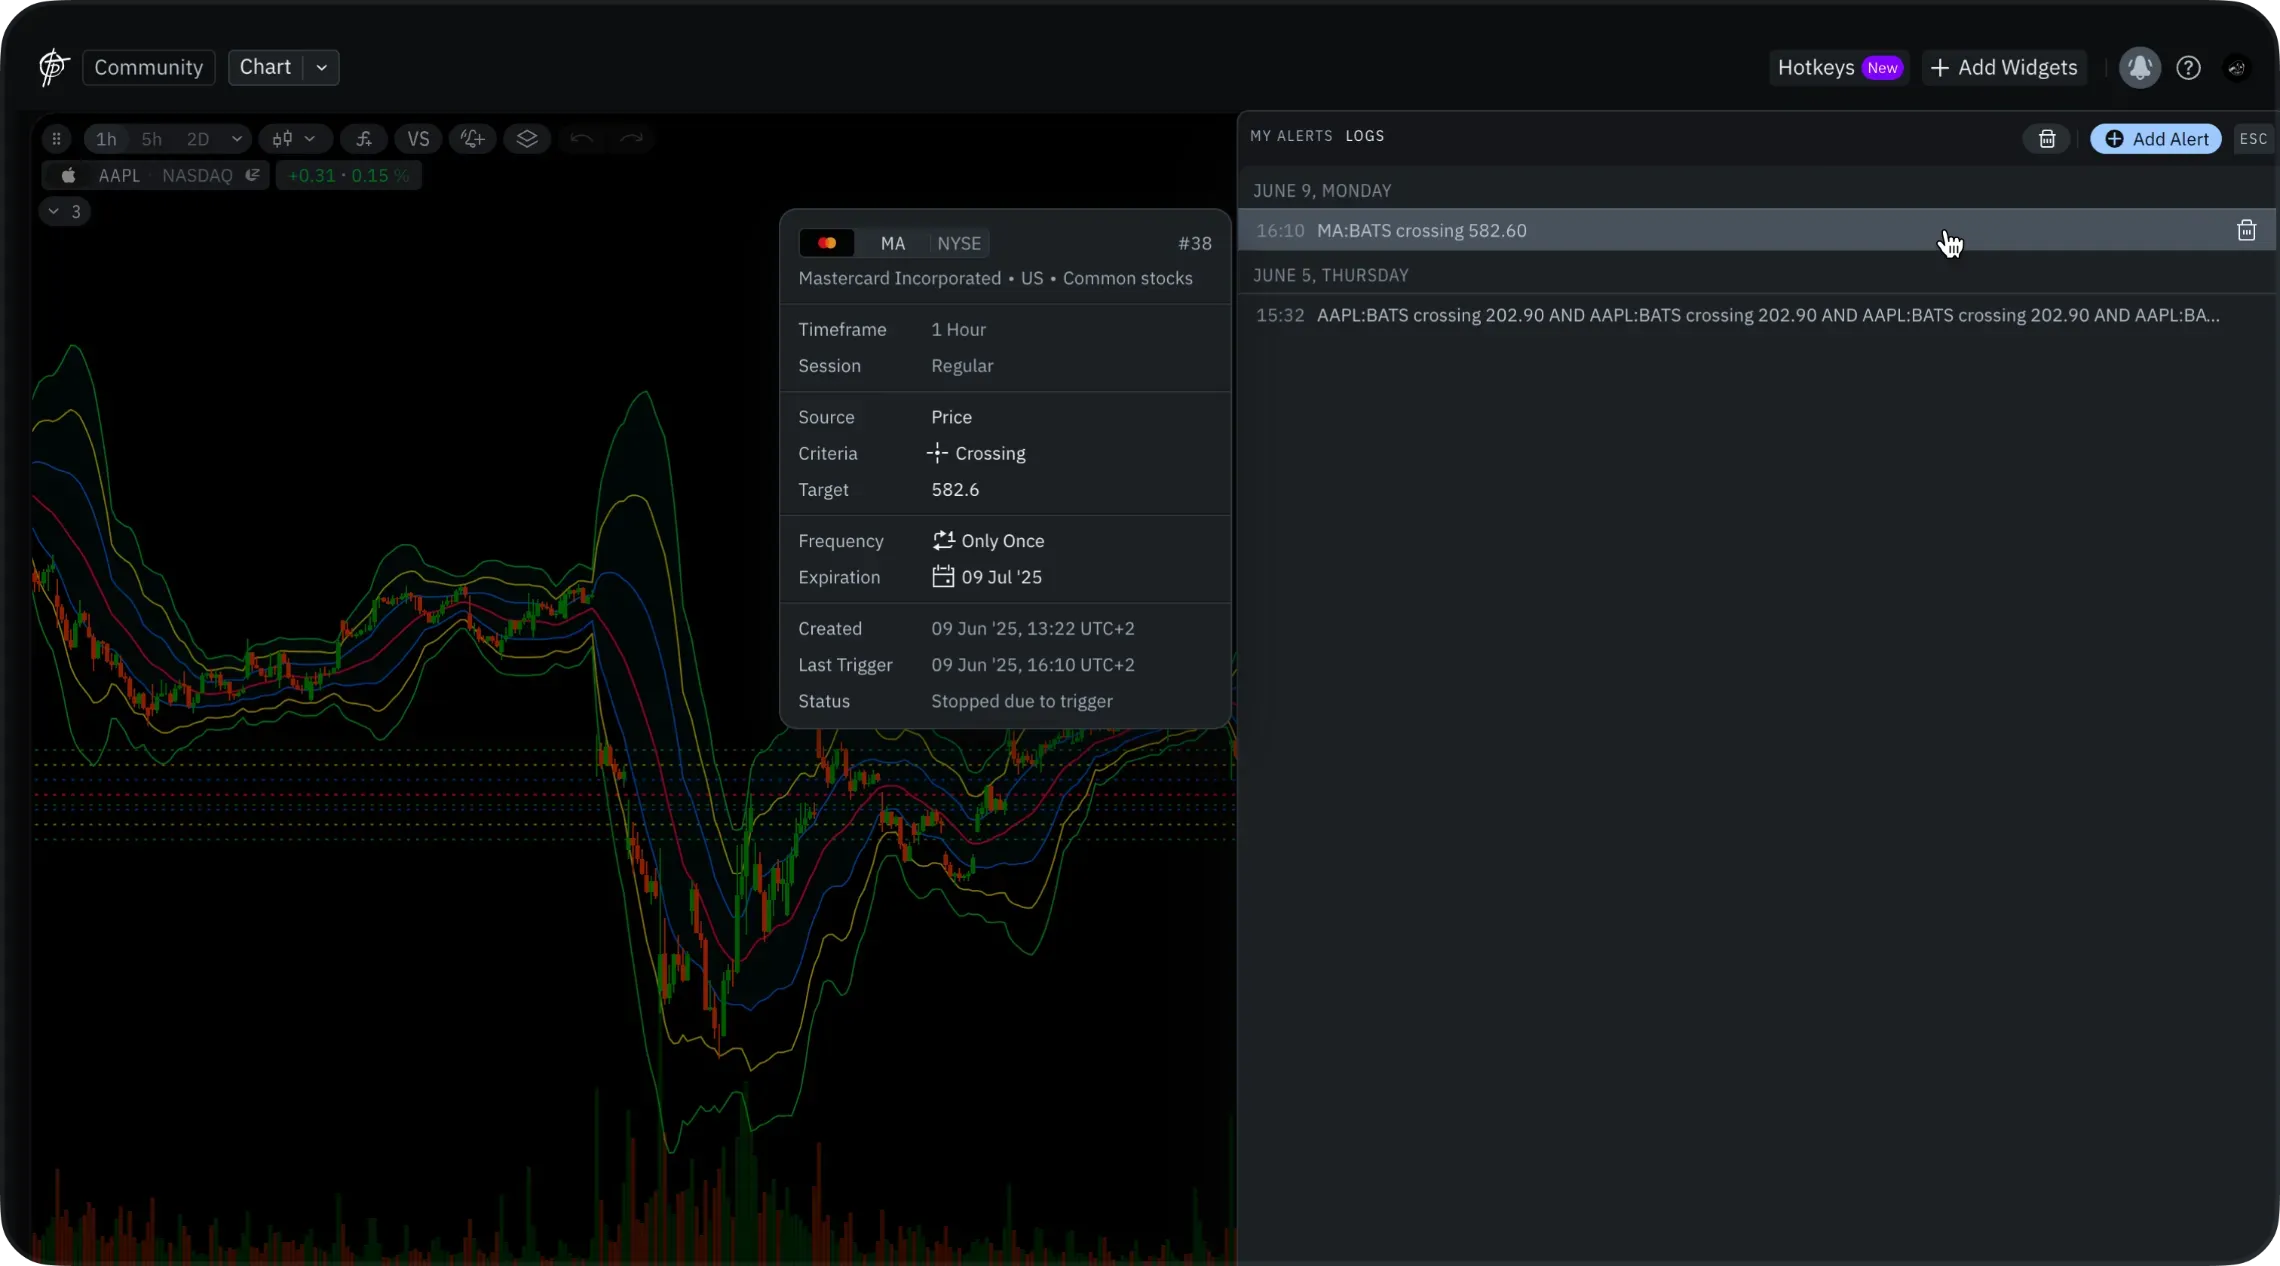Image resolution: width=2280 pixels, height=1266 pixels.
Task: Open the user avatar menu
Action: coord(2237,67)
